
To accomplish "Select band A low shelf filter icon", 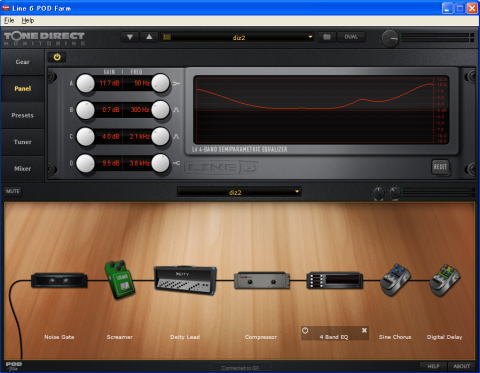I will tap(177, 83).
